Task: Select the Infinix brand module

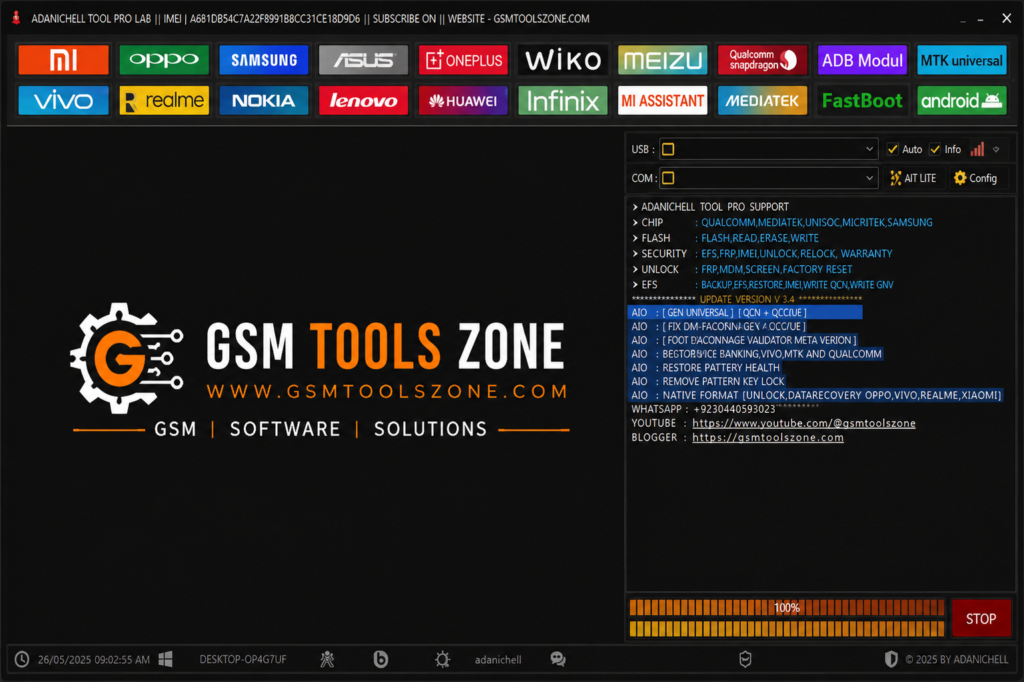Action: [563, 101]
